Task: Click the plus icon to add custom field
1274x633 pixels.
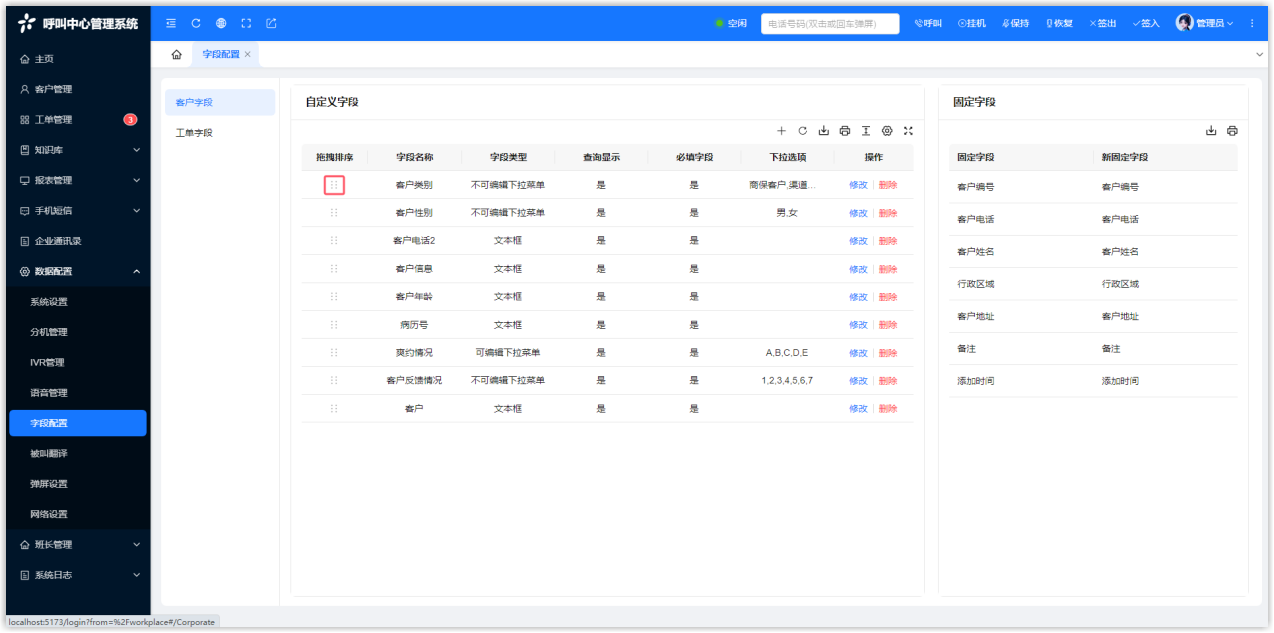Action: [x=781, y=131]
